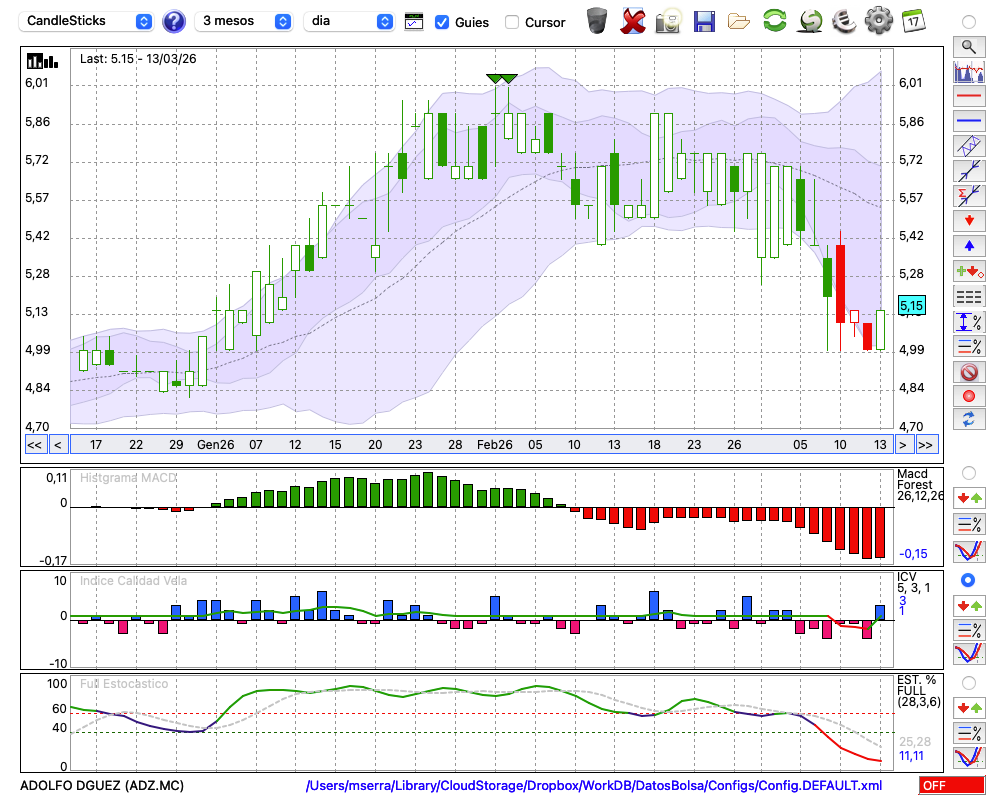Screen dimensions: 1000x800
Task: Click Estocastico panel indicator curve button
Action: tap(969, 757)
